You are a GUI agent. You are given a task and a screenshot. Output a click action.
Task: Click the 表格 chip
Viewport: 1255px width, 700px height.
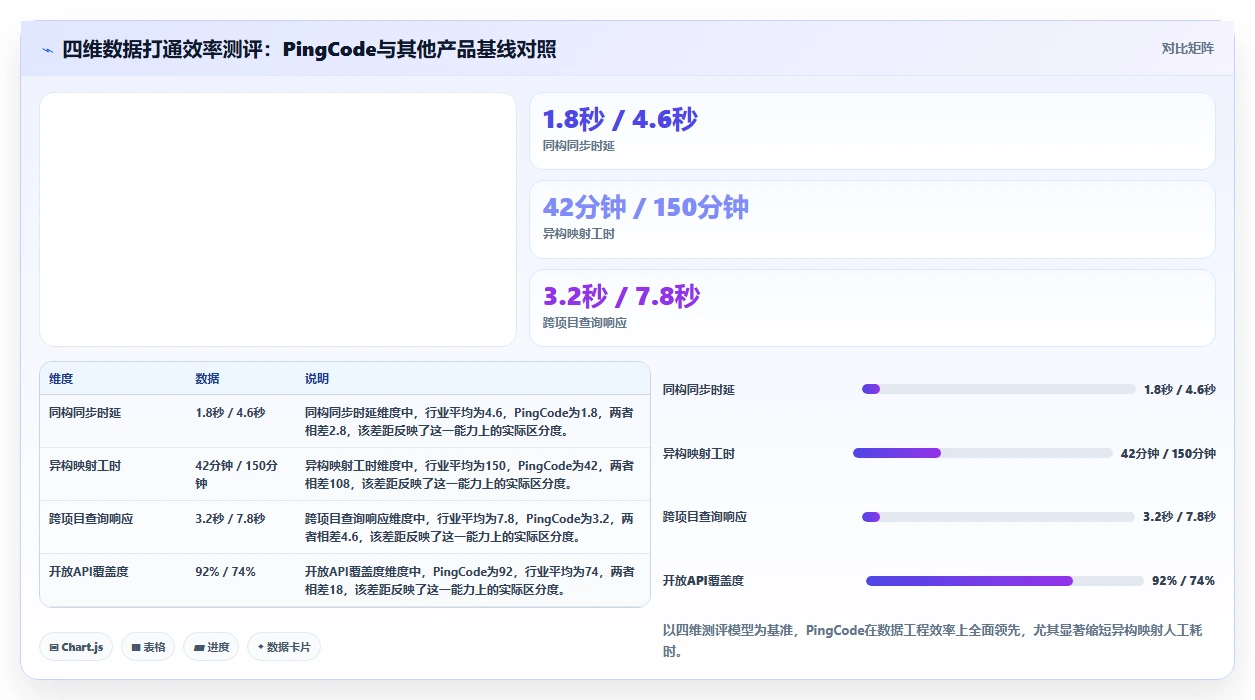148,647
